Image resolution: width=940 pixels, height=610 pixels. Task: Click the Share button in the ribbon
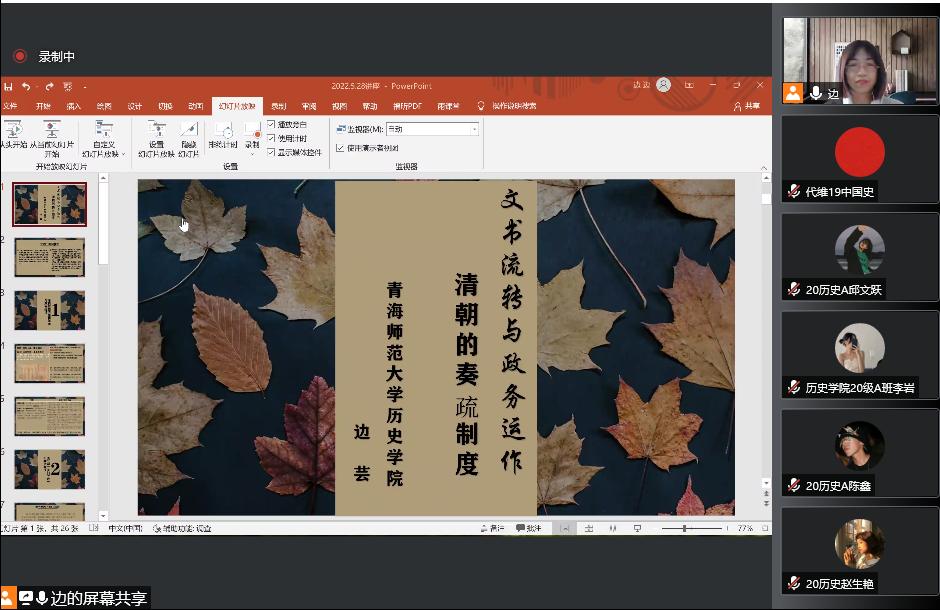tap(746, 106)
